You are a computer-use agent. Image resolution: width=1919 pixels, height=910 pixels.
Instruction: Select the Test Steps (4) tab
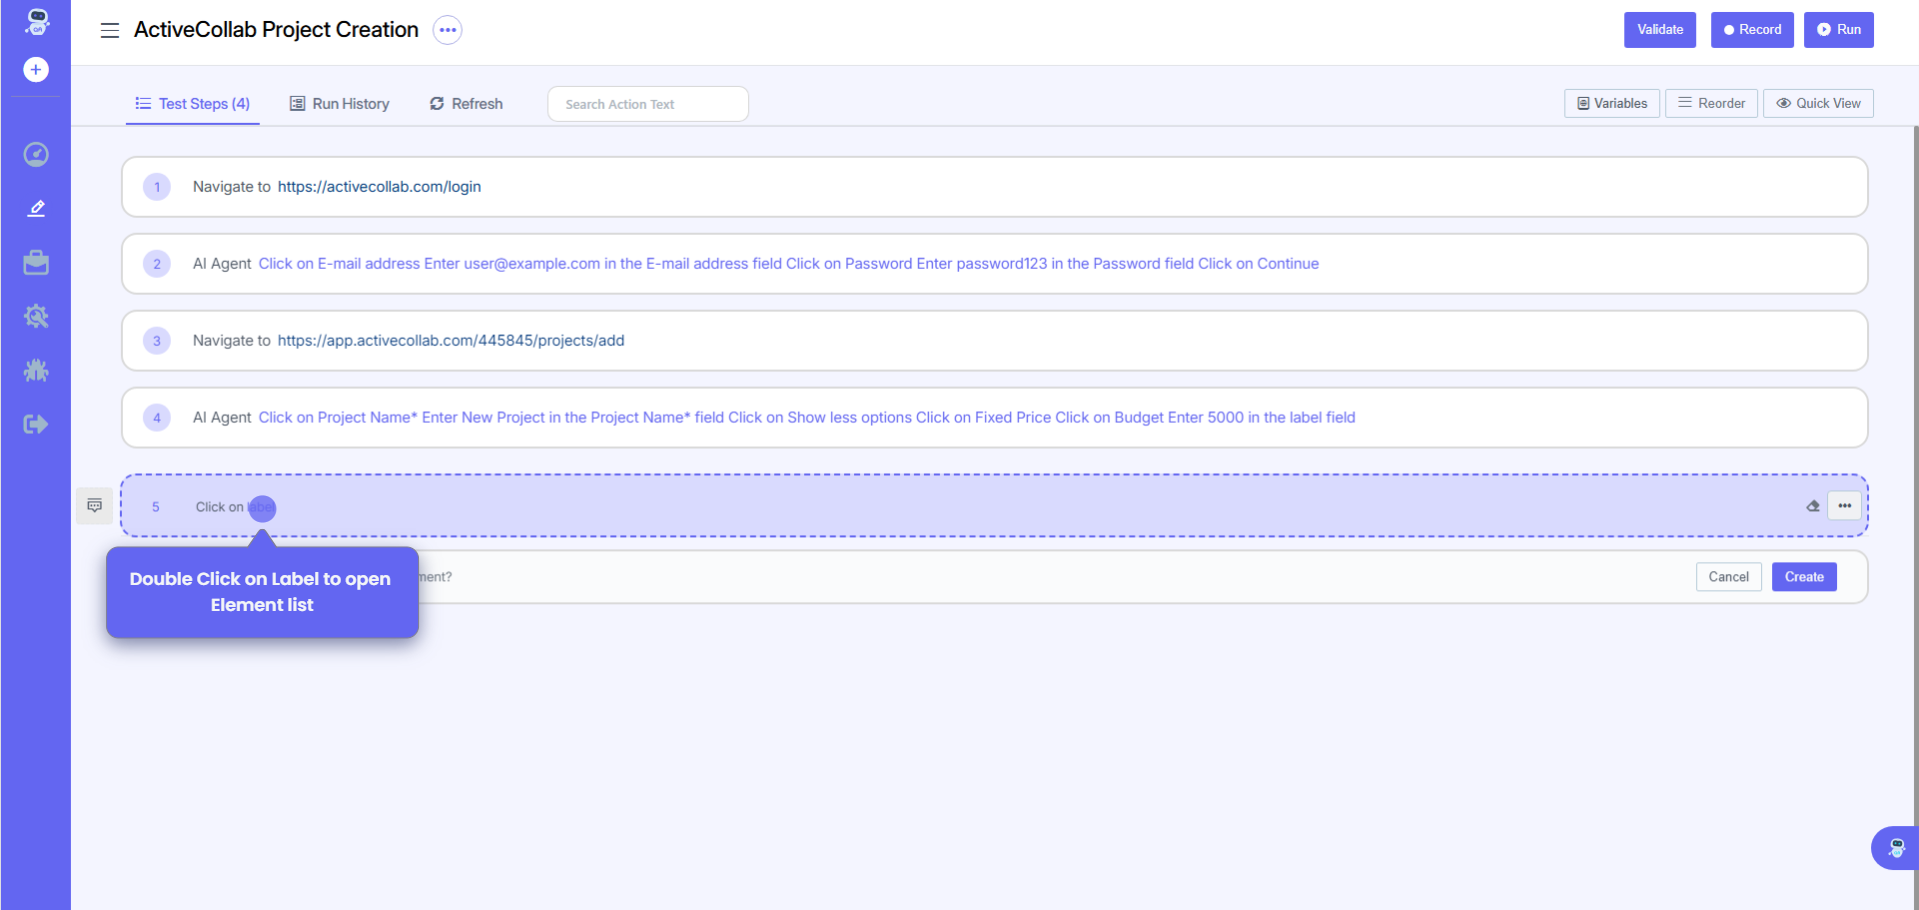click(193, 104)
